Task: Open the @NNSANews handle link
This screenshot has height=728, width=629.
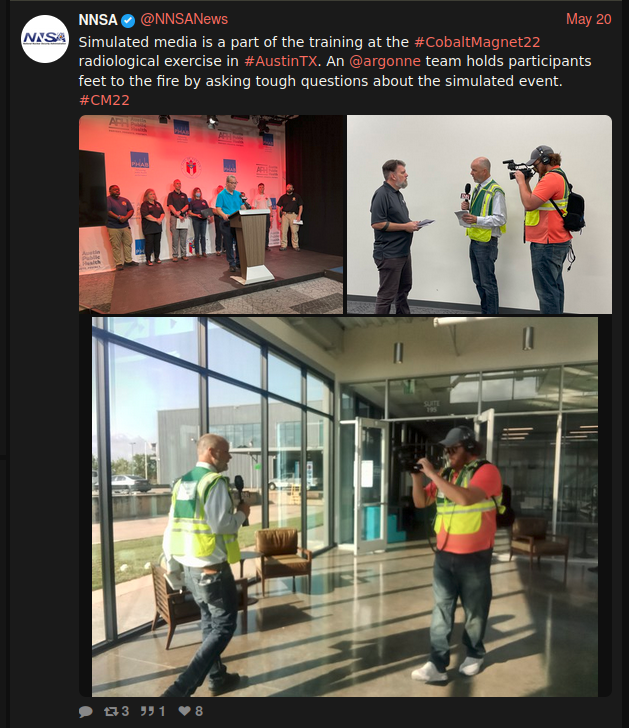Action: (184, 20)
